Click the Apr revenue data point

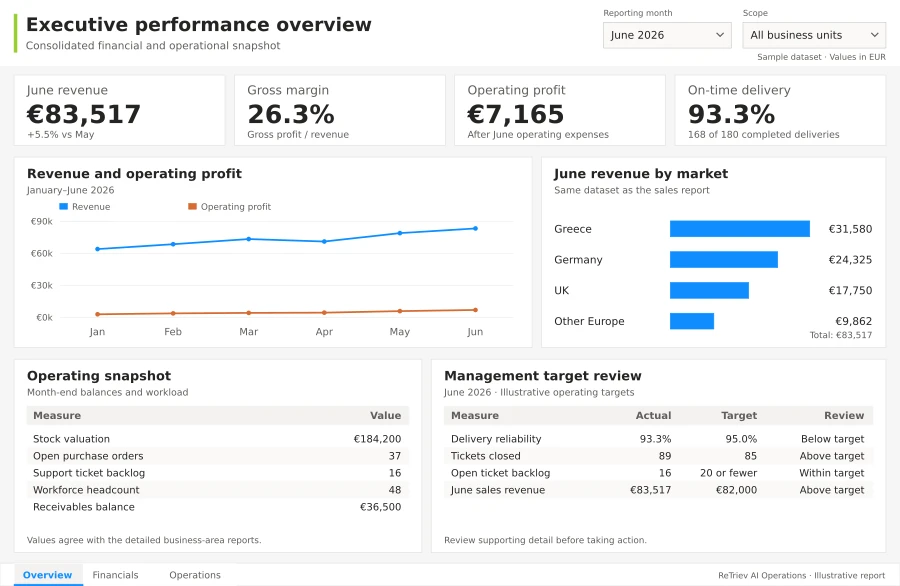pyautogui.click(x=324, y=242)
